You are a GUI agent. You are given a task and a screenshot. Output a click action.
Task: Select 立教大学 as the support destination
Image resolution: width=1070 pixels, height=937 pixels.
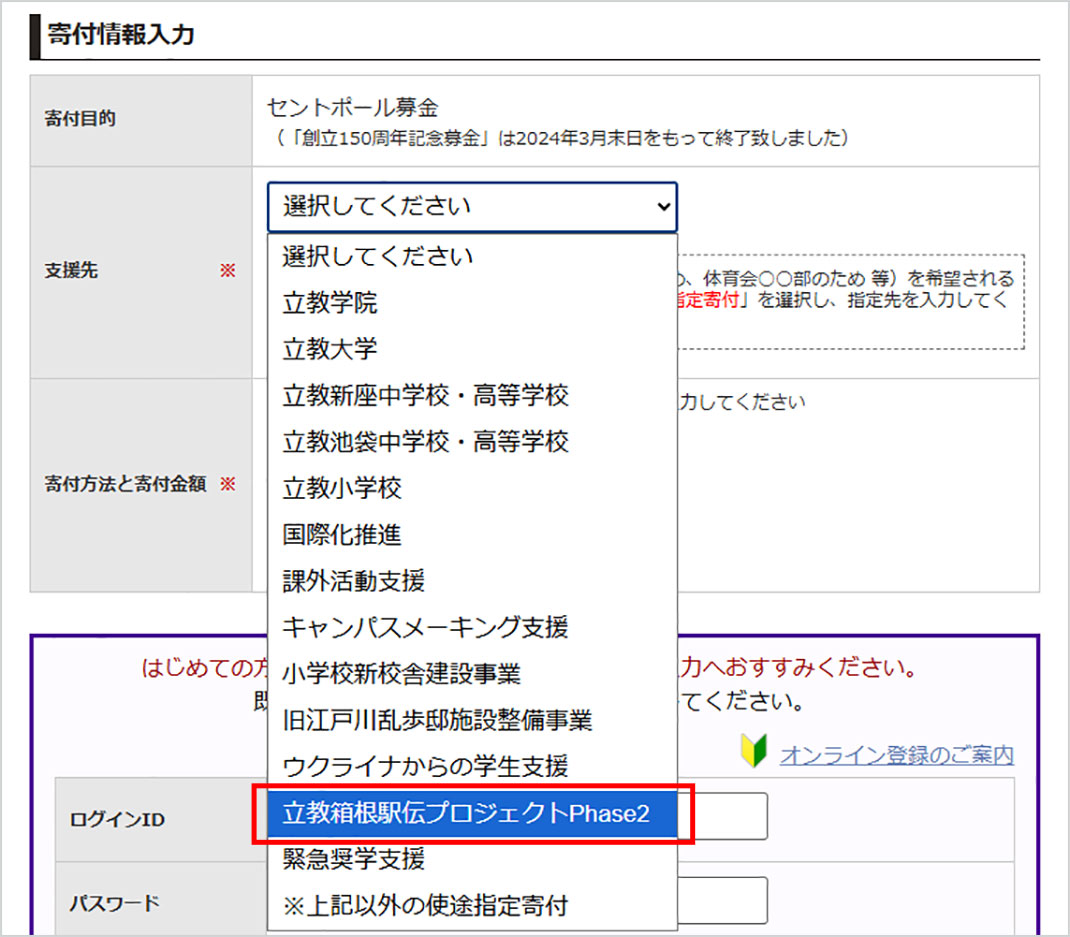click(330, 349)
